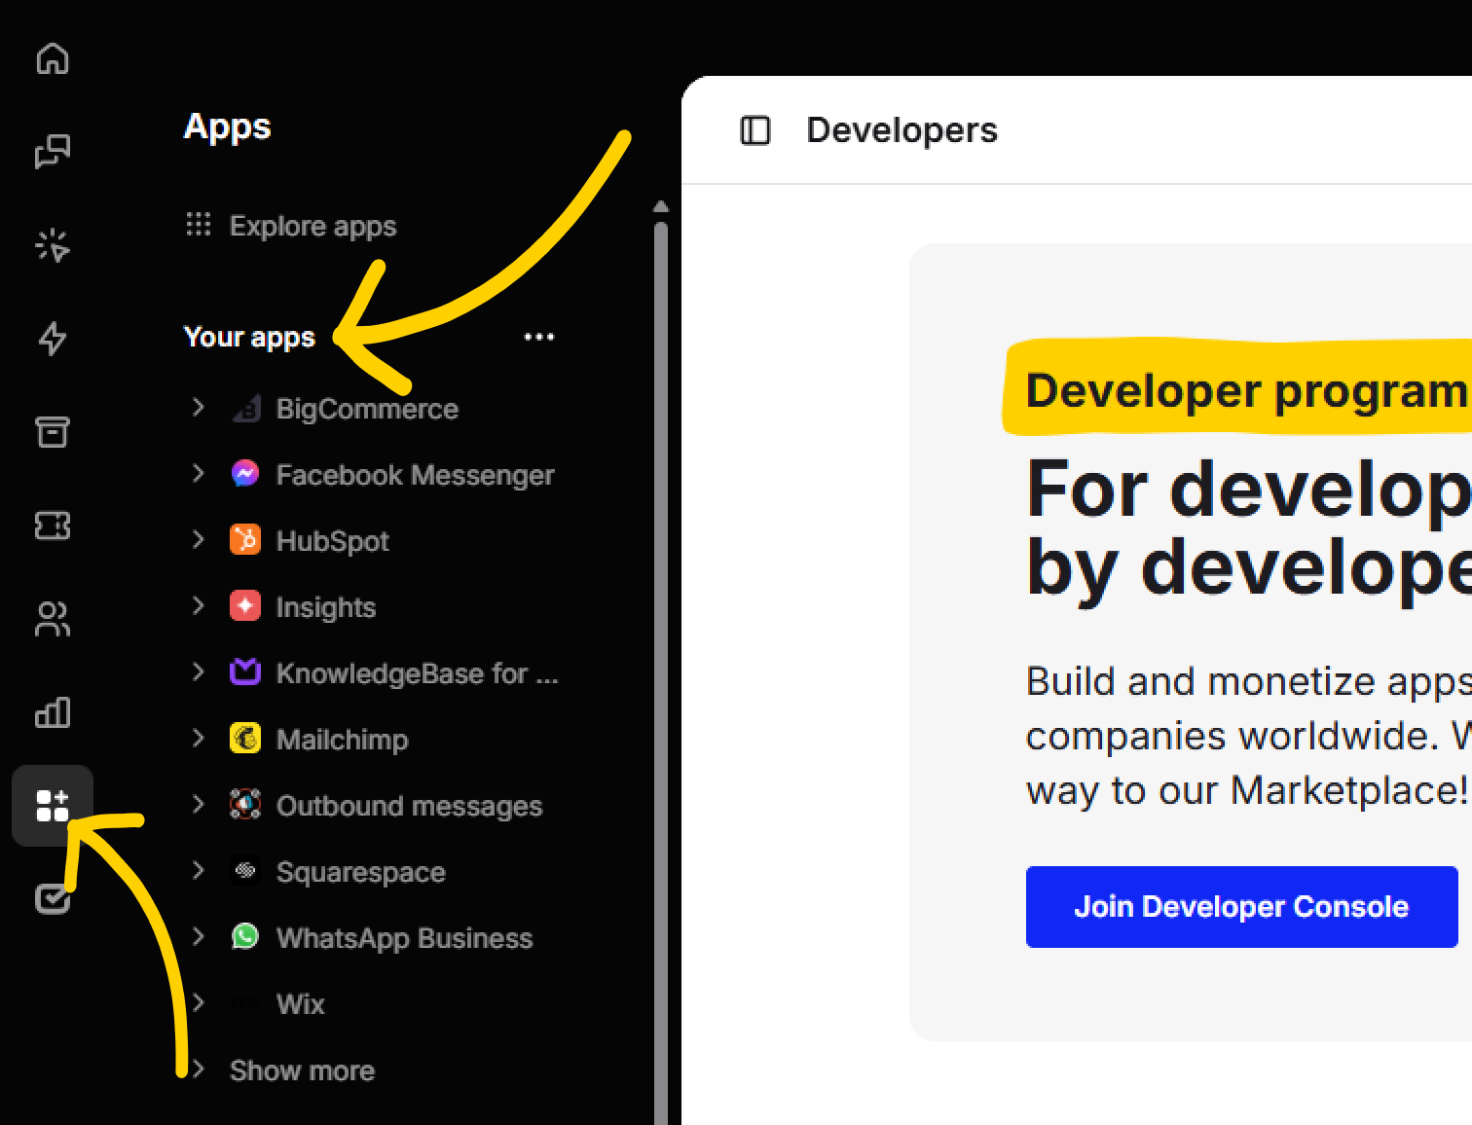Image resolution: width=1472 pixels, height=1125 pixels.
Task: Select KnowledgeBase for ... app entry
Action: 417,673
